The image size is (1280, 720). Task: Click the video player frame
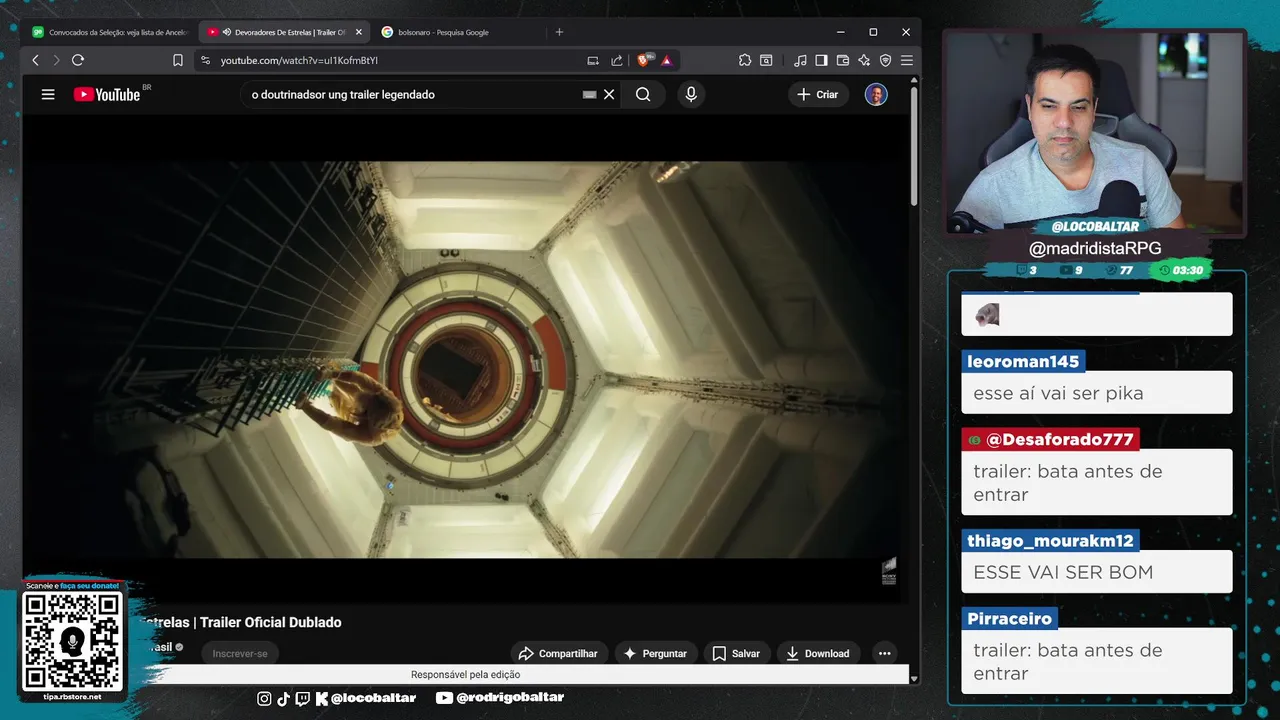point(466,360)
